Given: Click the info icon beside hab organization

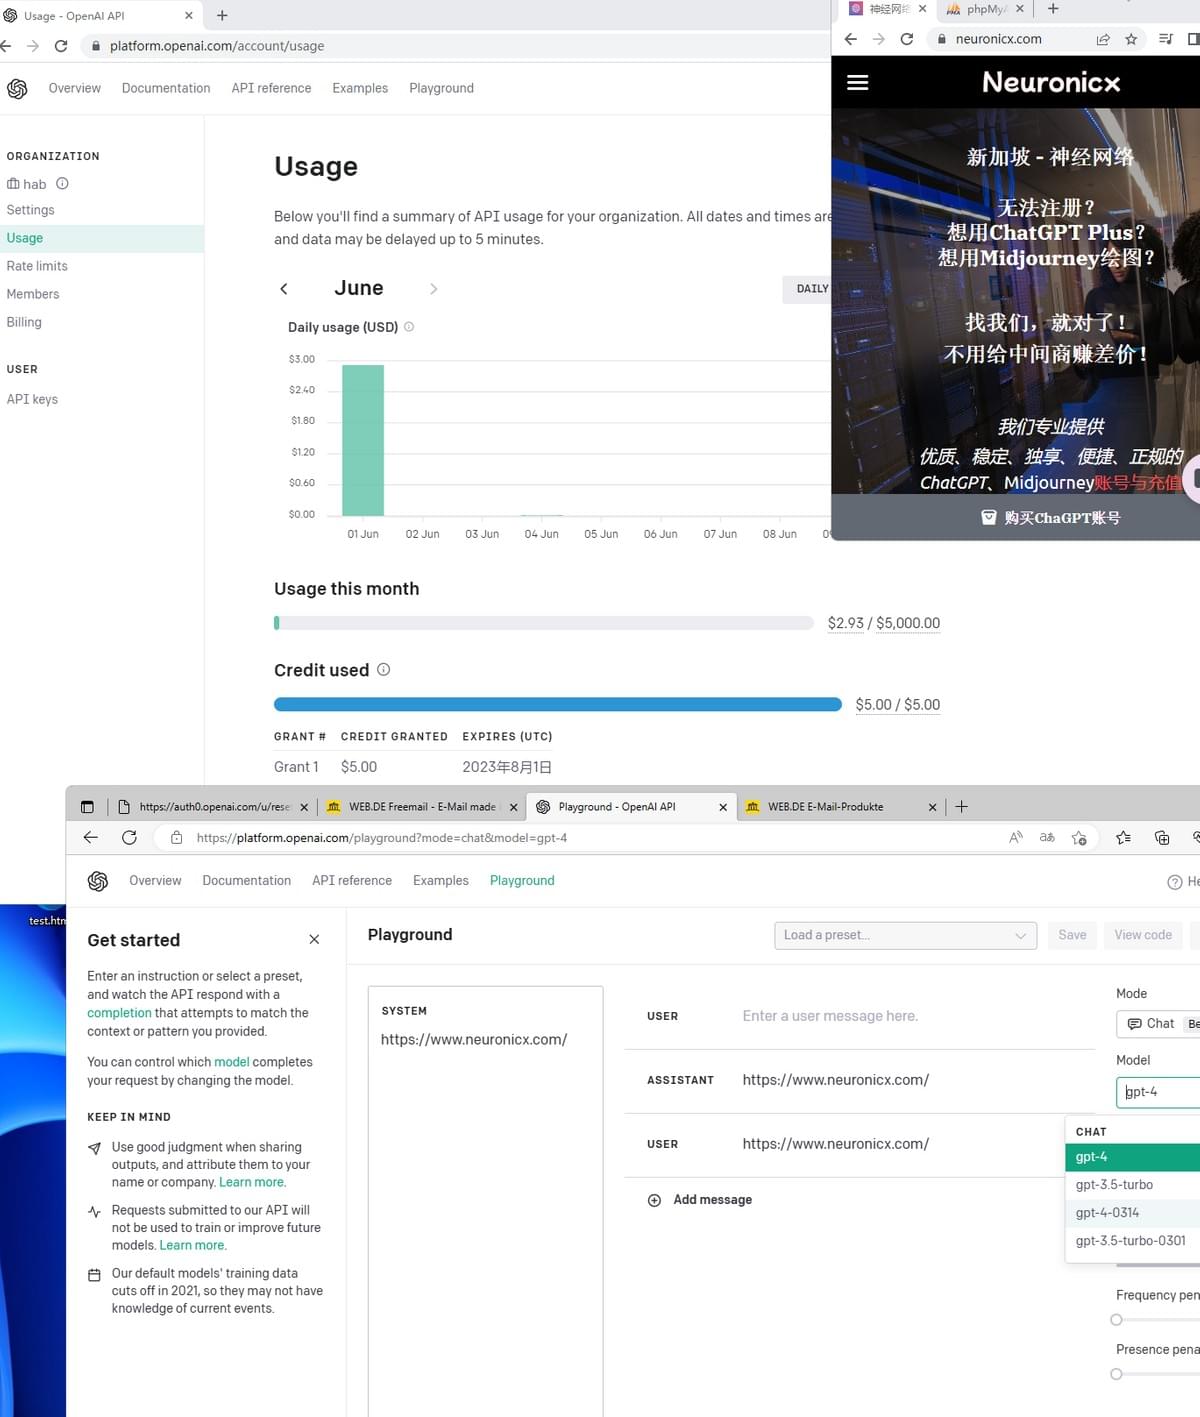Looking at the screenshot, I should [x=62, y=183].
